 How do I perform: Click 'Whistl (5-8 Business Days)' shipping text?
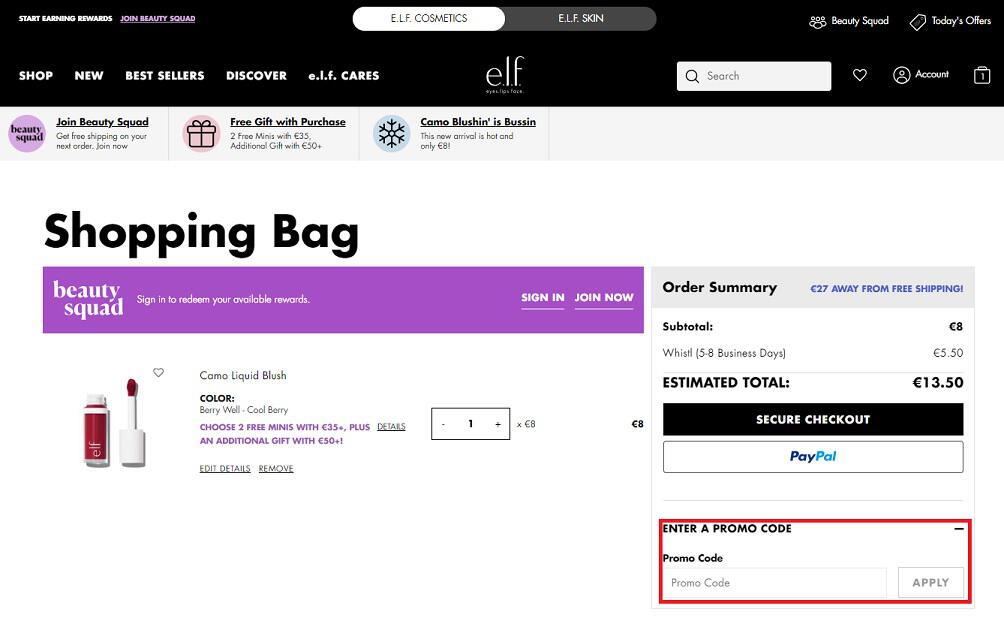point(724,353)
